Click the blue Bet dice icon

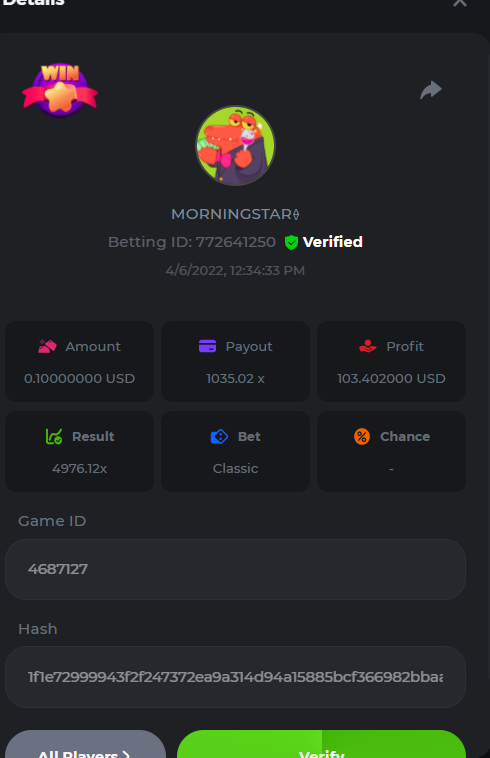(x=219, y=437)
